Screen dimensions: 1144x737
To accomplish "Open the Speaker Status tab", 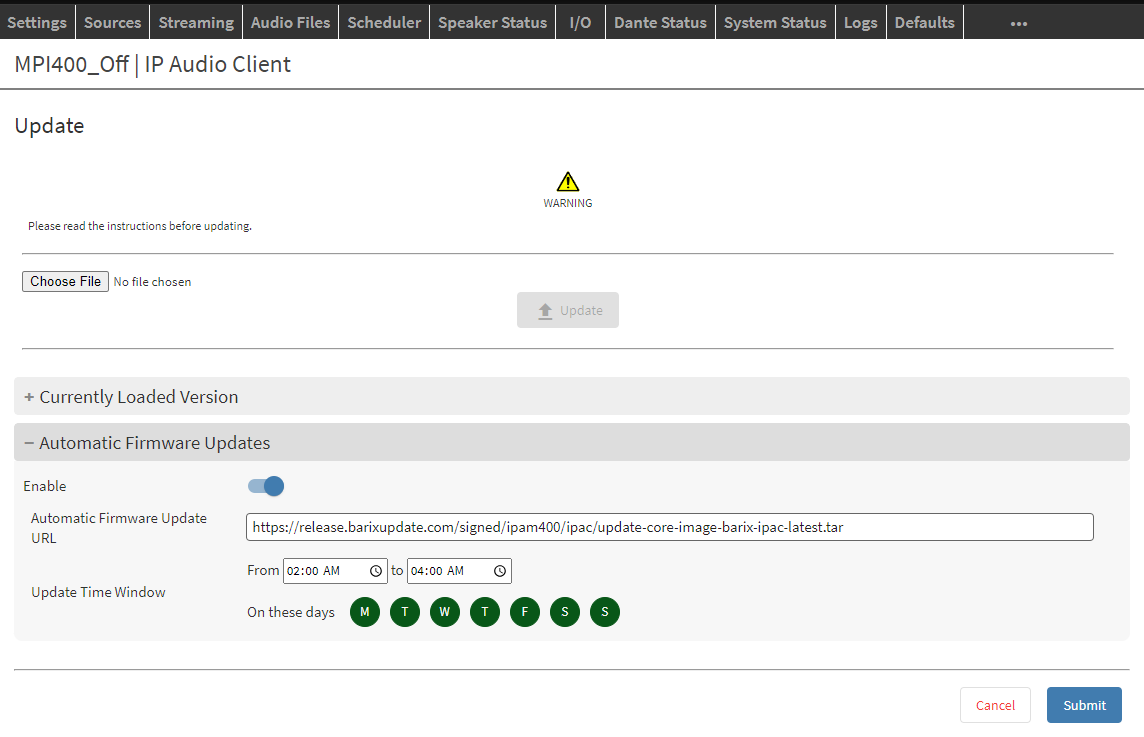I will tap(492, 22).
